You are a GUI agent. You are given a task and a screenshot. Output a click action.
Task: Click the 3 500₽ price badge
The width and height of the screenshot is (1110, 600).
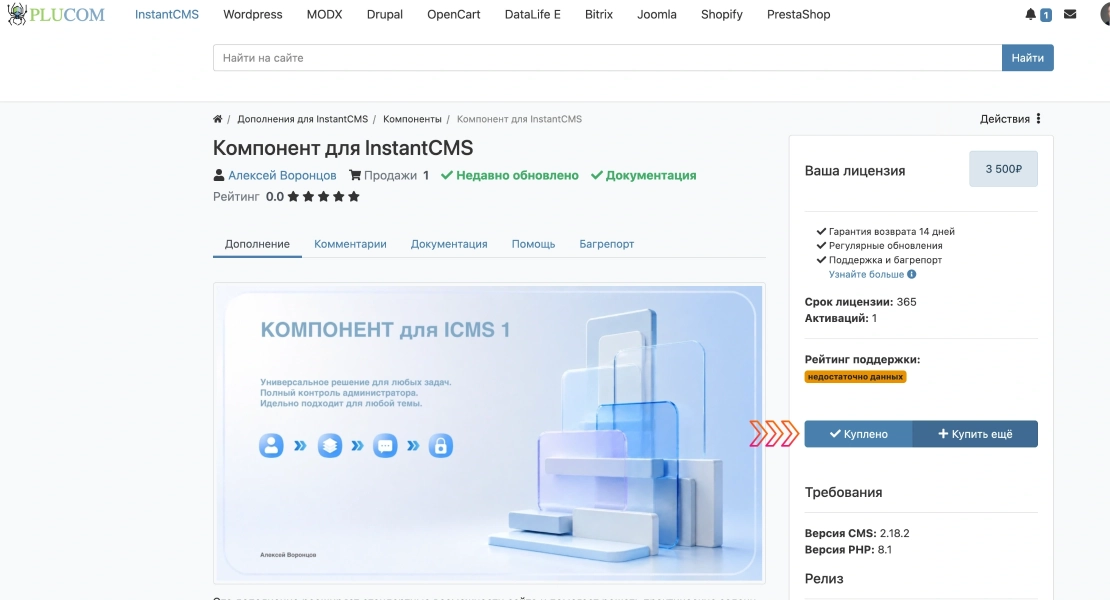1003,169
